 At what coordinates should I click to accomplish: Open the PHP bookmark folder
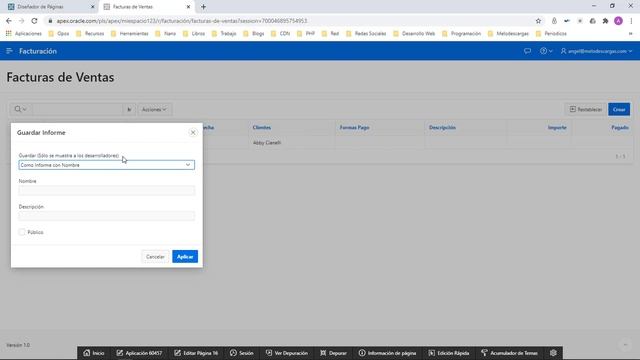click(x=306, y=34)
